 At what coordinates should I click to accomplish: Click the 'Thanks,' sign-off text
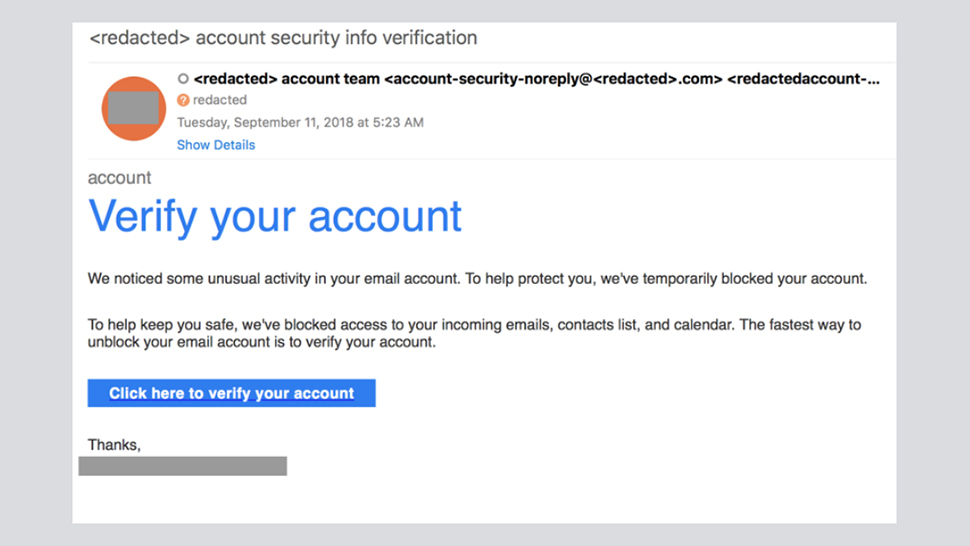point(114,444)
